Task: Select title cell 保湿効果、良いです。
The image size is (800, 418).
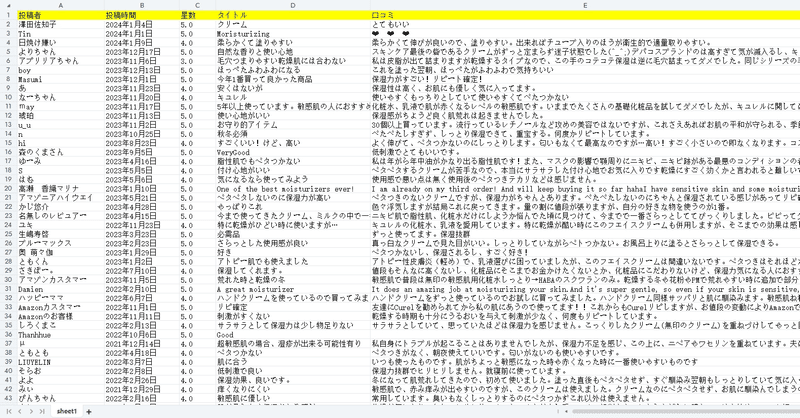Action: (x=293, y=380)
